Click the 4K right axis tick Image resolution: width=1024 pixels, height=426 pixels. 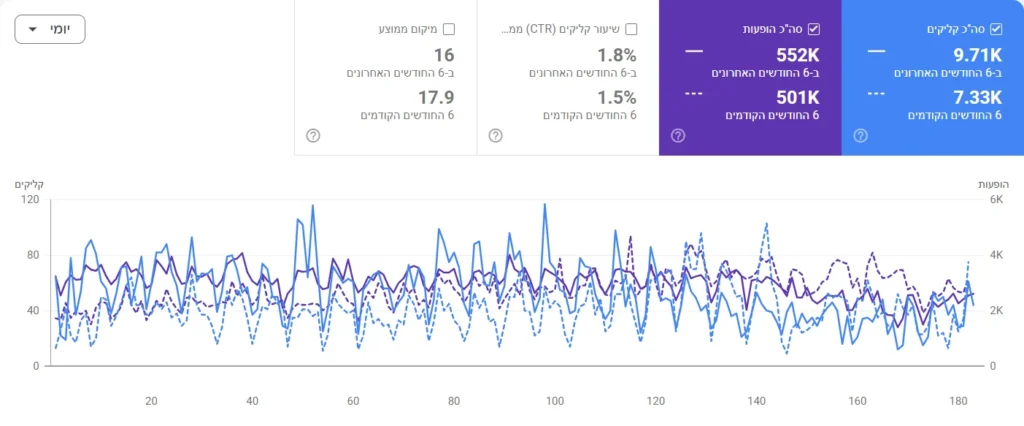pyautogui.click(x=996, y=255)
